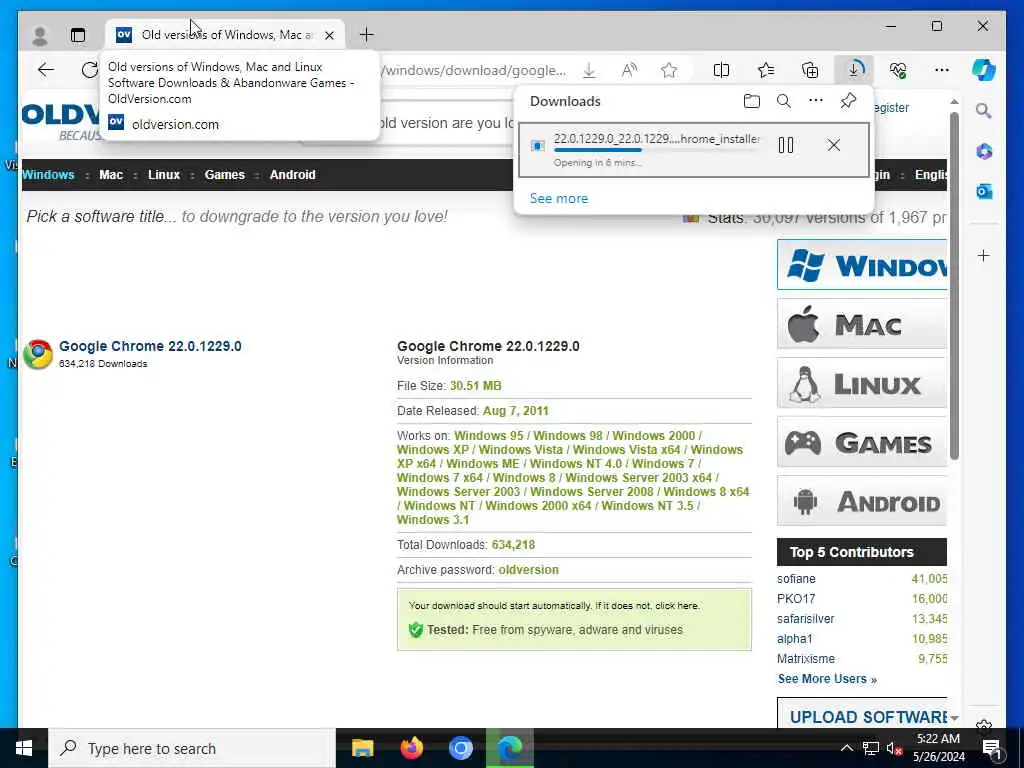Image resolution: width=1024 pixels, height=768 pixels.
Task: Open Edge settings and more menu
Action: [942, 70]
